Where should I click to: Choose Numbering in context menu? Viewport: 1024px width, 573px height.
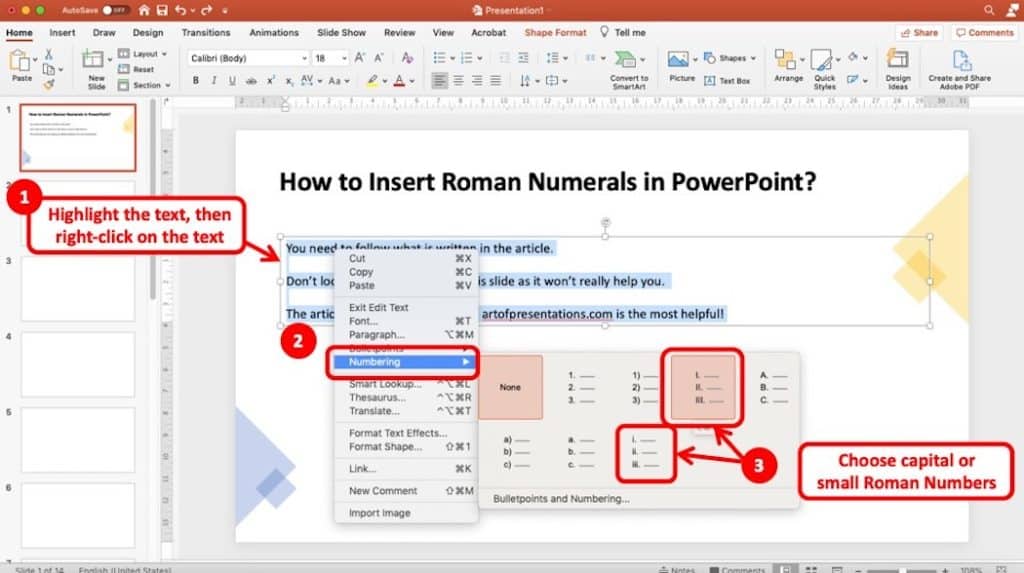(x=406, y=361)
